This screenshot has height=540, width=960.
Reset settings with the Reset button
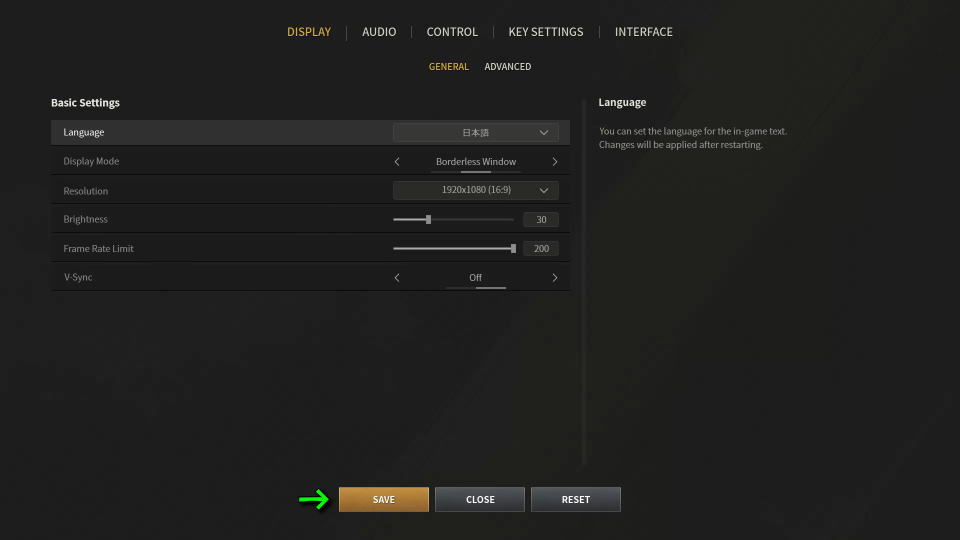pos(576,500)
